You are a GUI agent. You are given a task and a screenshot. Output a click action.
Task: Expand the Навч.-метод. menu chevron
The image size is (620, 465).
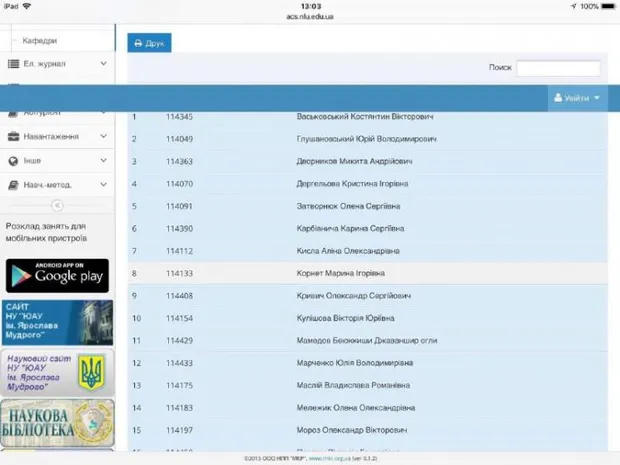(x=103, y=185)
